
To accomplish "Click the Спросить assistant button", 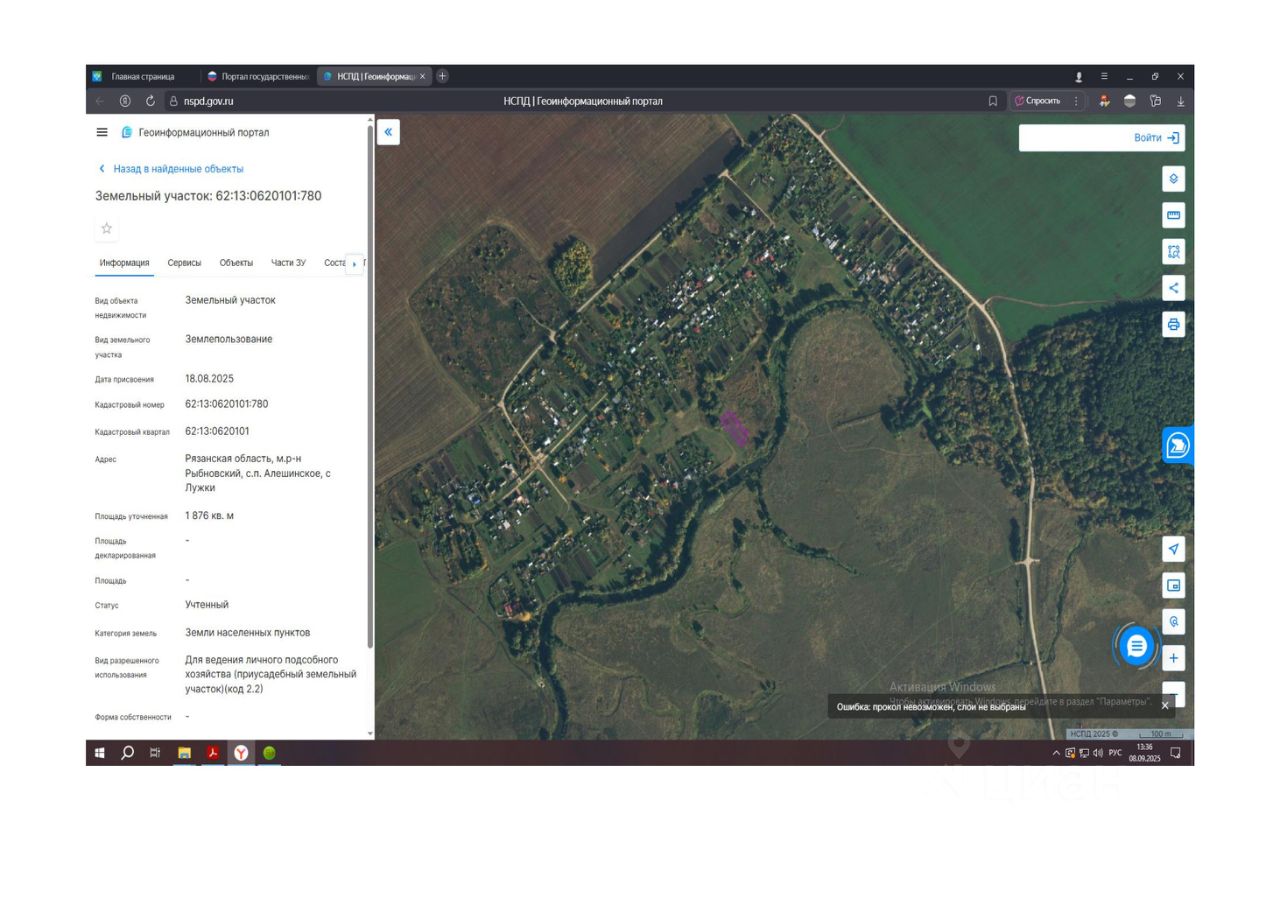I will point(1038,101).
